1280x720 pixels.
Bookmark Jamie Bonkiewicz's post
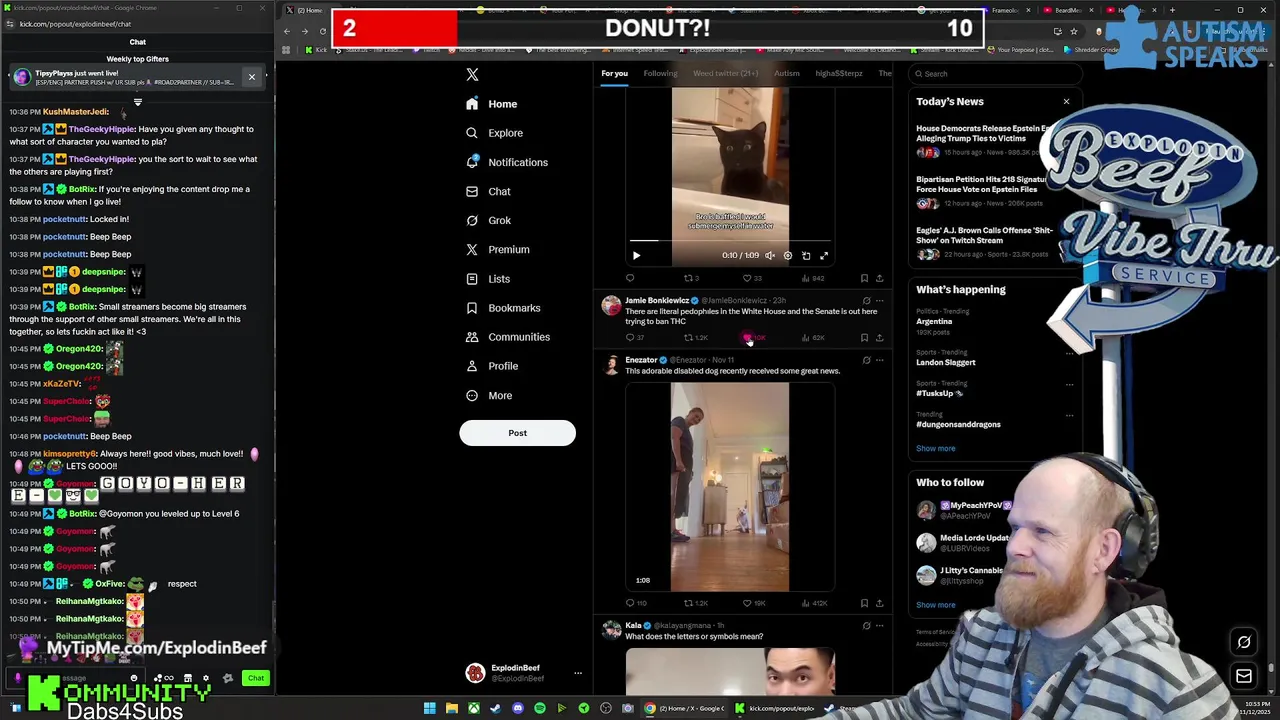coord(864,338)
